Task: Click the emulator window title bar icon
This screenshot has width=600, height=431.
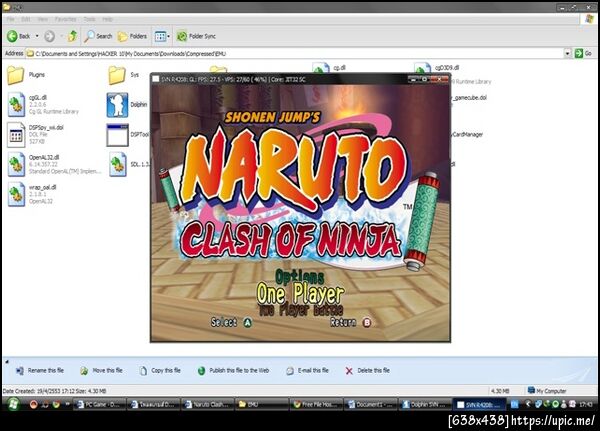Action: coord(156,79)
